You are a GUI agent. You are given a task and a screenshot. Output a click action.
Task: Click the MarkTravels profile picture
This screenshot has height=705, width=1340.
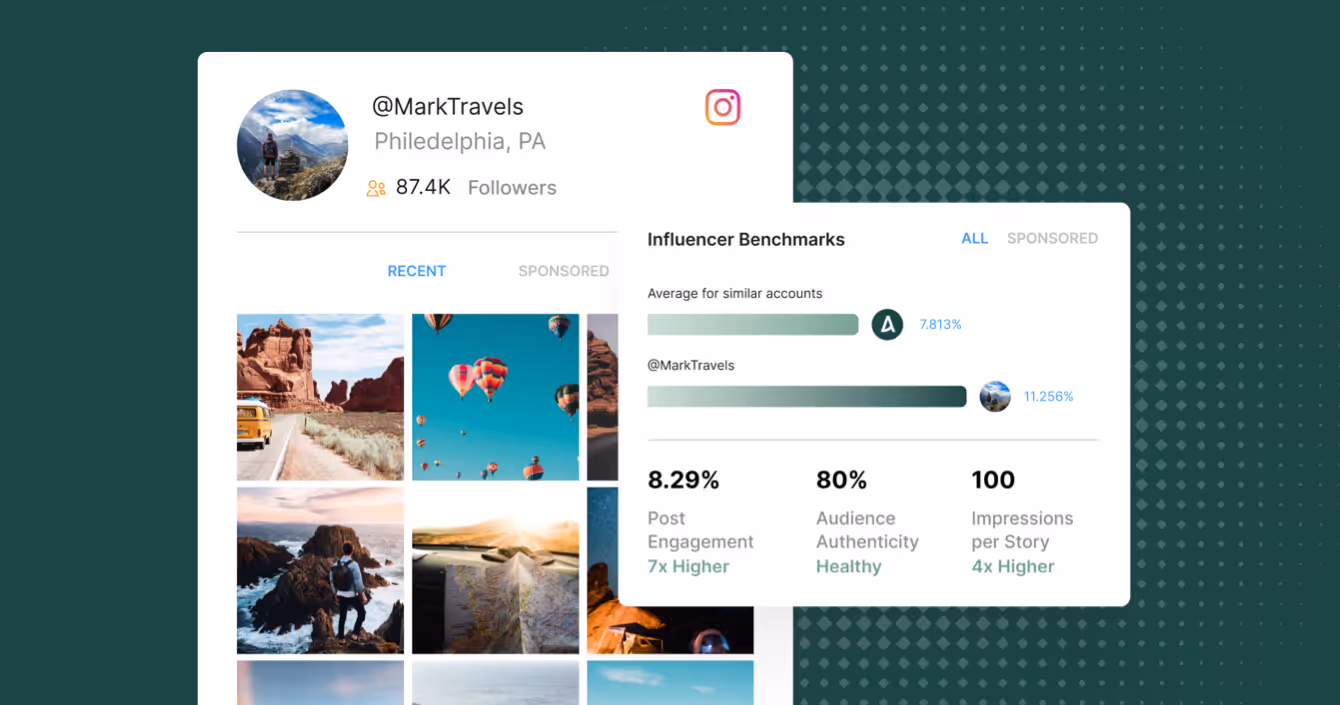292,145
